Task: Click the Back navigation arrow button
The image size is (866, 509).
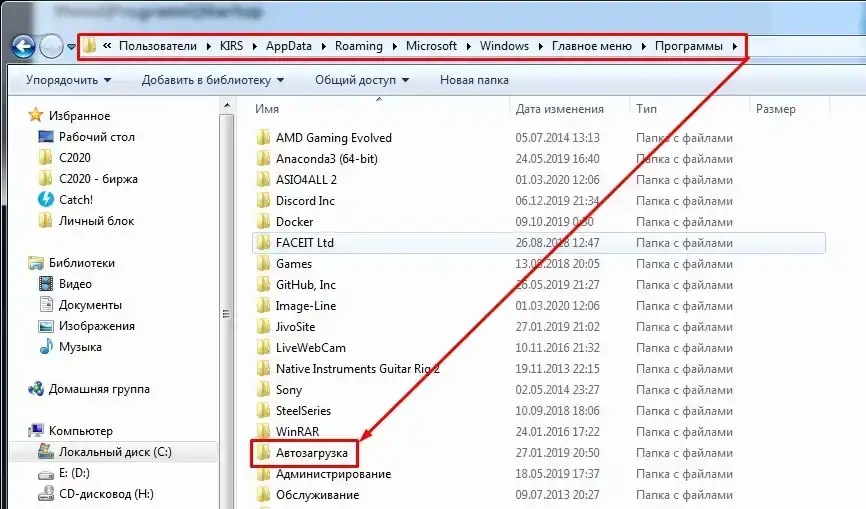Action: pos(23,46)
